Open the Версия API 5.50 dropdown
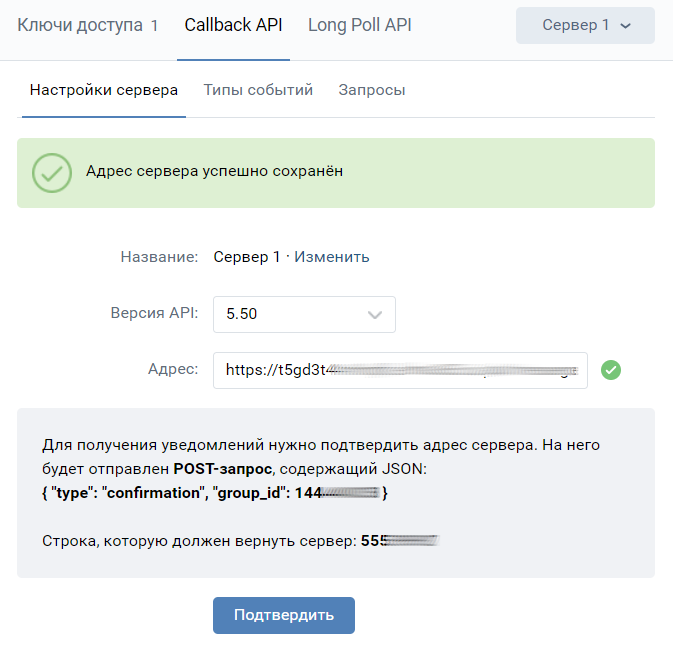 [x=304, y=314]
